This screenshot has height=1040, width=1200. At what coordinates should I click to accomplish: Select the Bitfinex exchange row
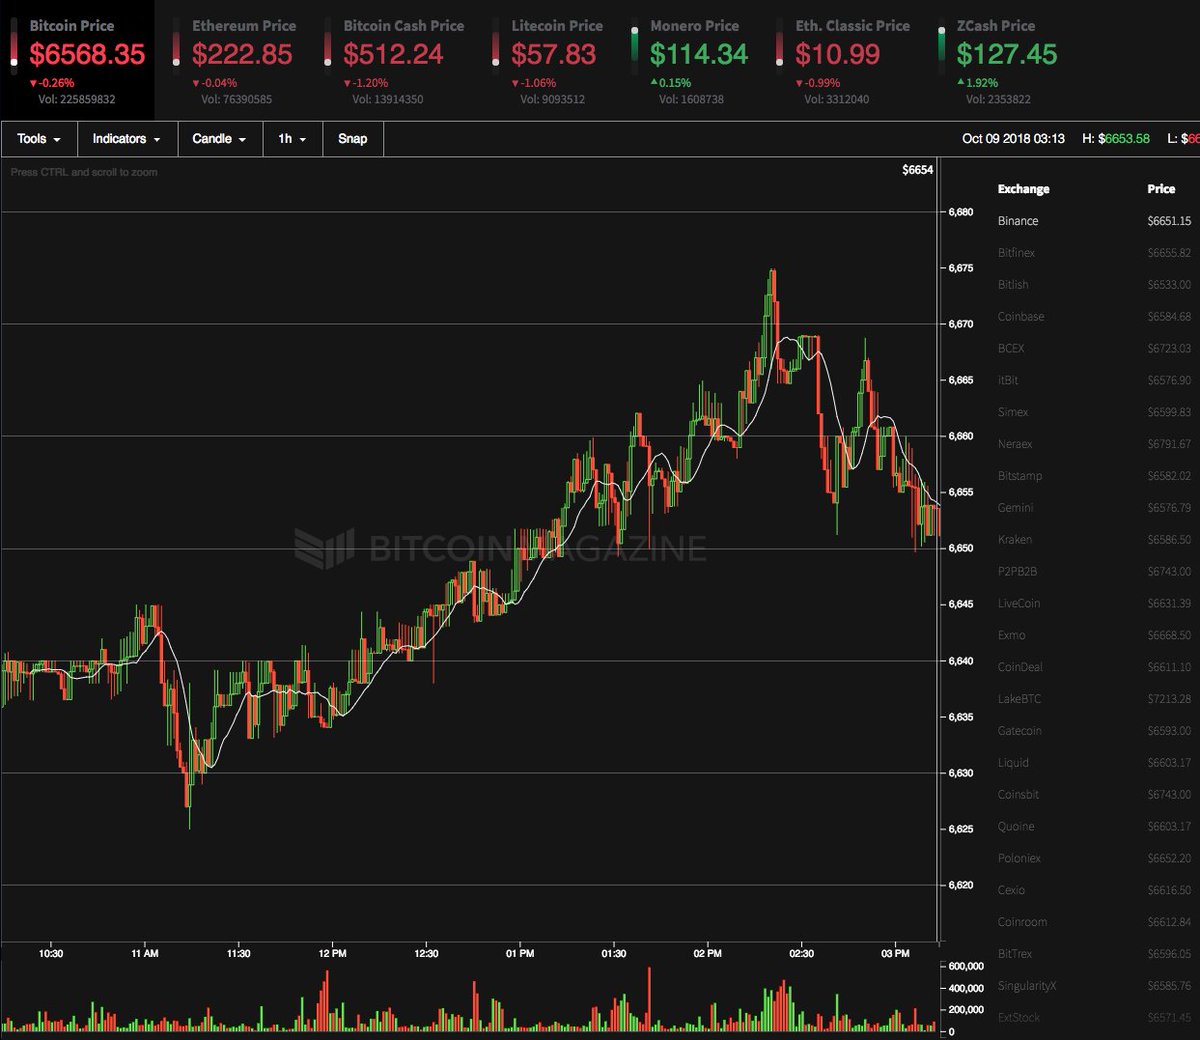tap(1095, 253)
